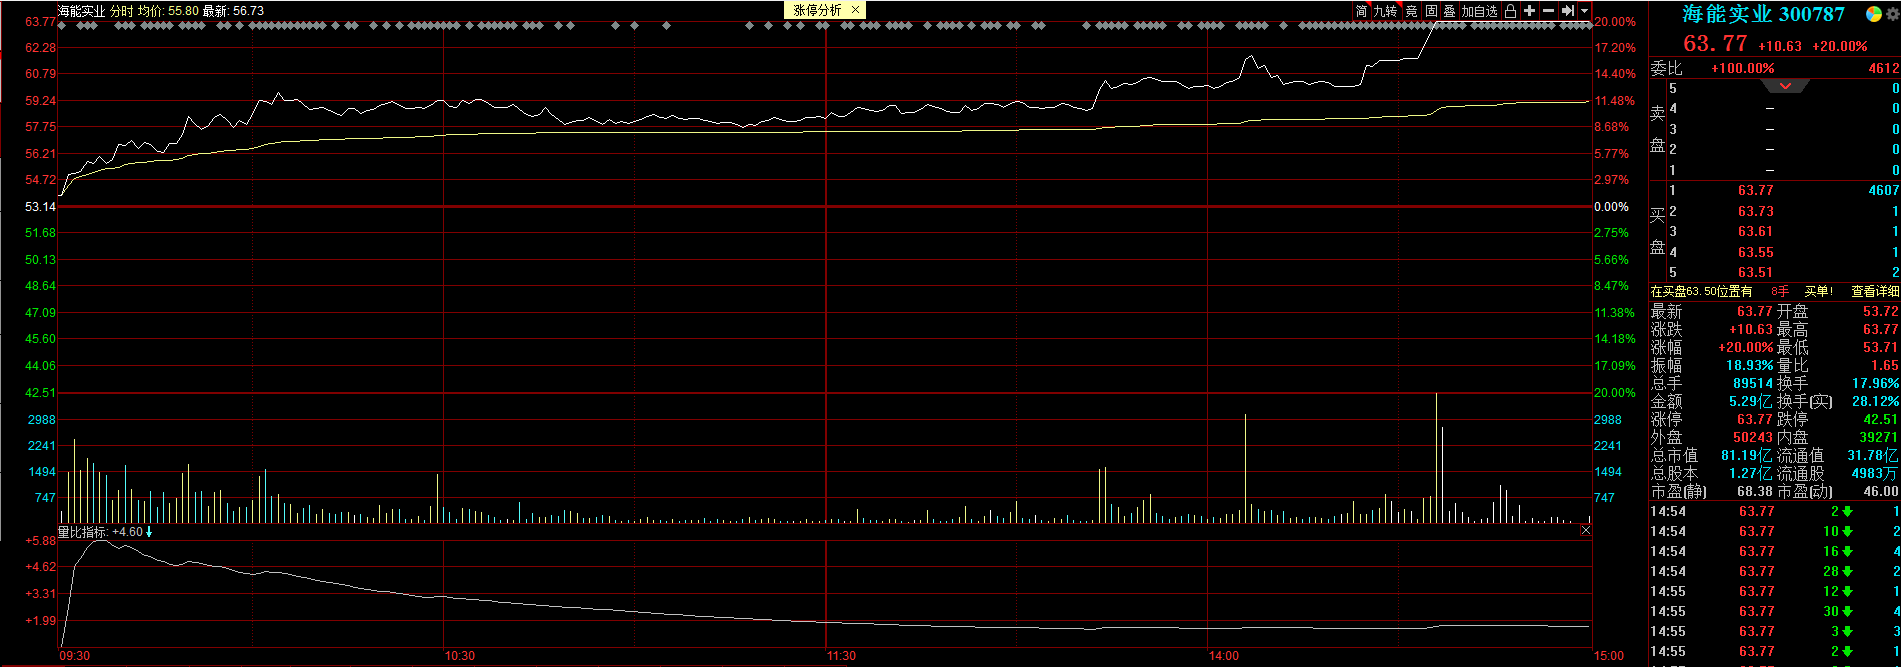
Task: Click the 市盈(静) value 68.38
Action: click(x=1755, y=491)
